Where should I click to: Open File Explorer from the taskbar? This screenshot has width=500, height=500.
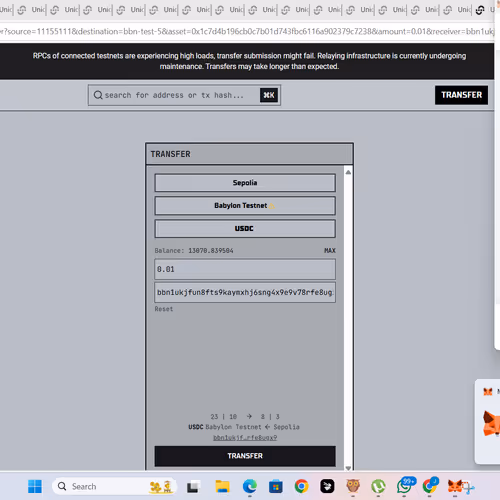tap(222, 487)
